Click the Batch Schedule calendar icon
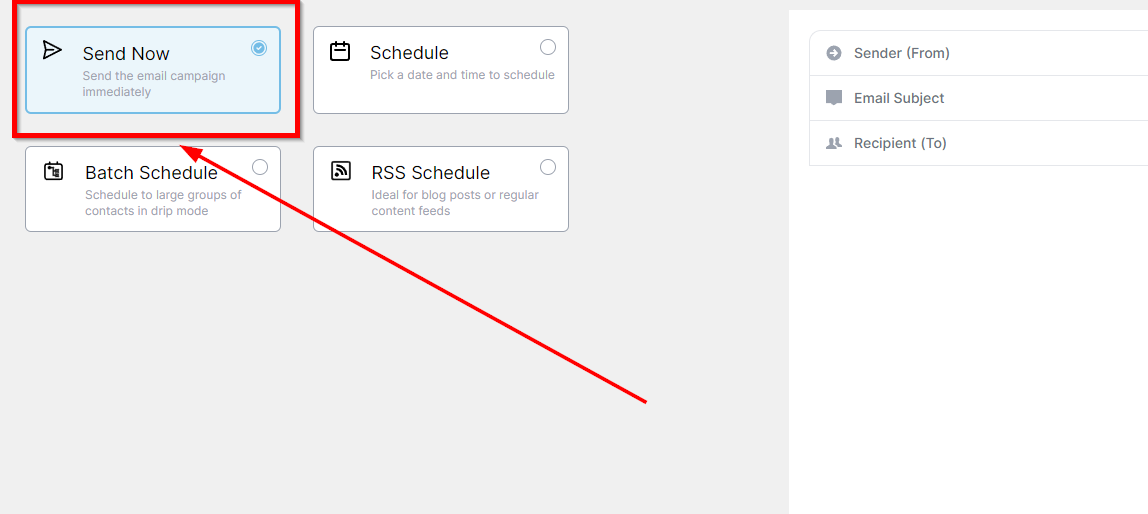 [54, 171]
